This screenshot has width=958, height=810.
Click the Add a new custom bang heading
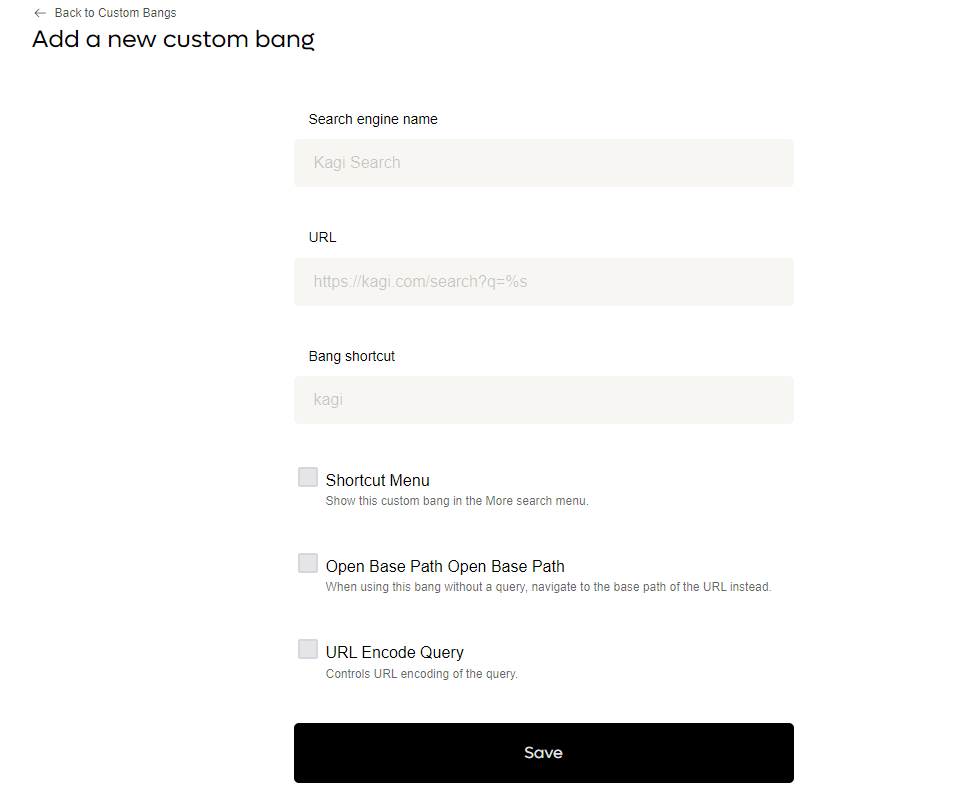point(172,39)
